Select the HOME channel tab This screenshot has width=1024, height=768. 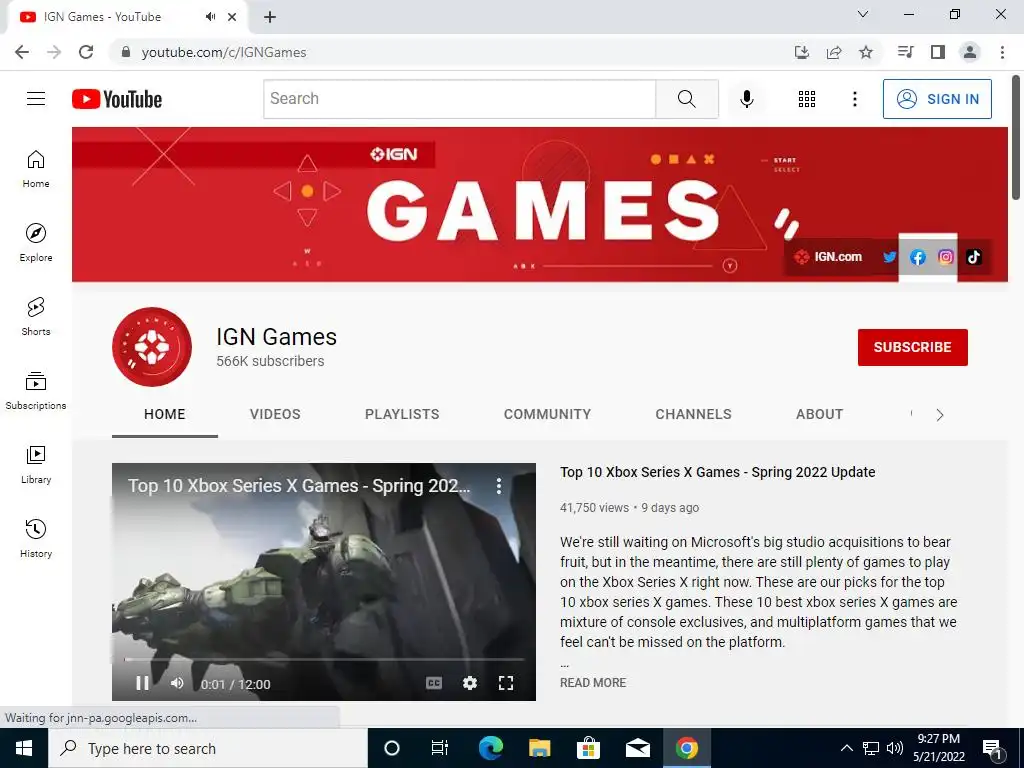[165, 414]
